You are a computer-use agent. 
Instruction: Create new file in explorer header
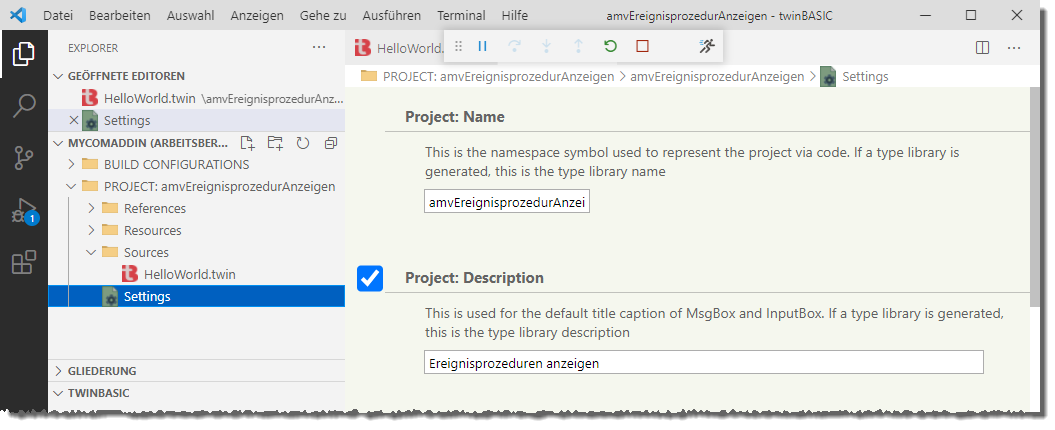248,143
